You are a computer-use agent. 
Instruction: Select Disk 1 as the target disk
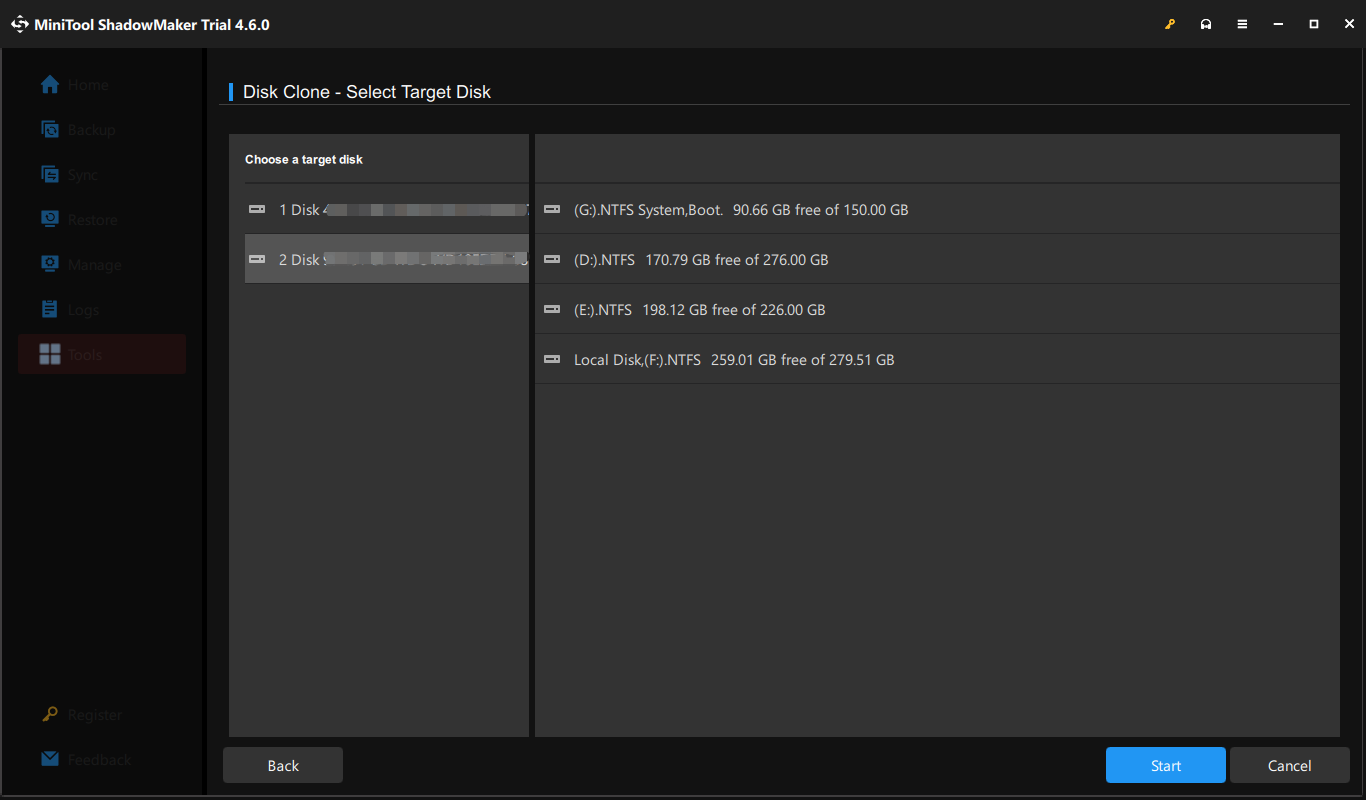click(x=385, y=209)
